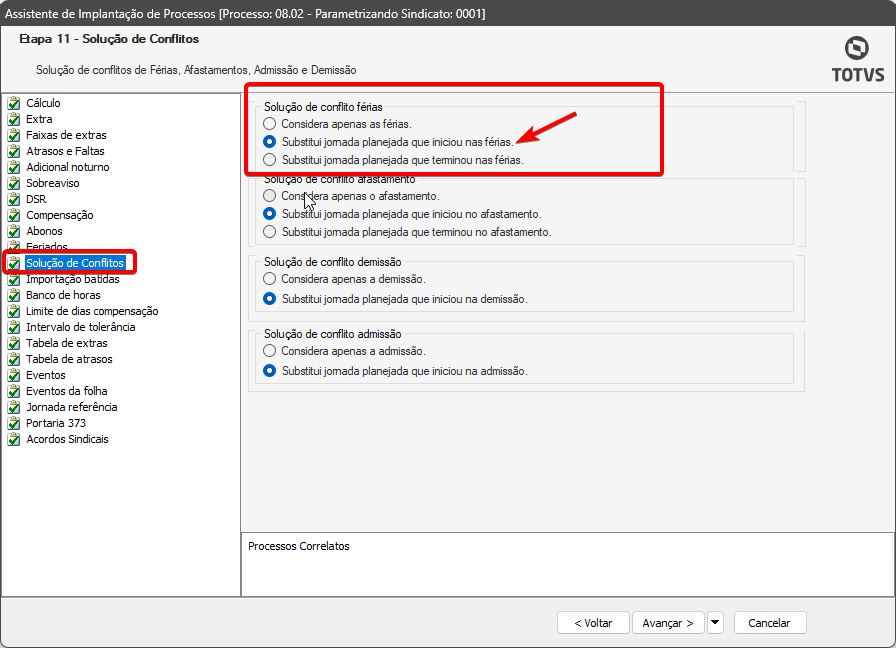Open the Jornada referência step
Image resolution: width=896 pixels, height=648 pixels.
point(71,407)
